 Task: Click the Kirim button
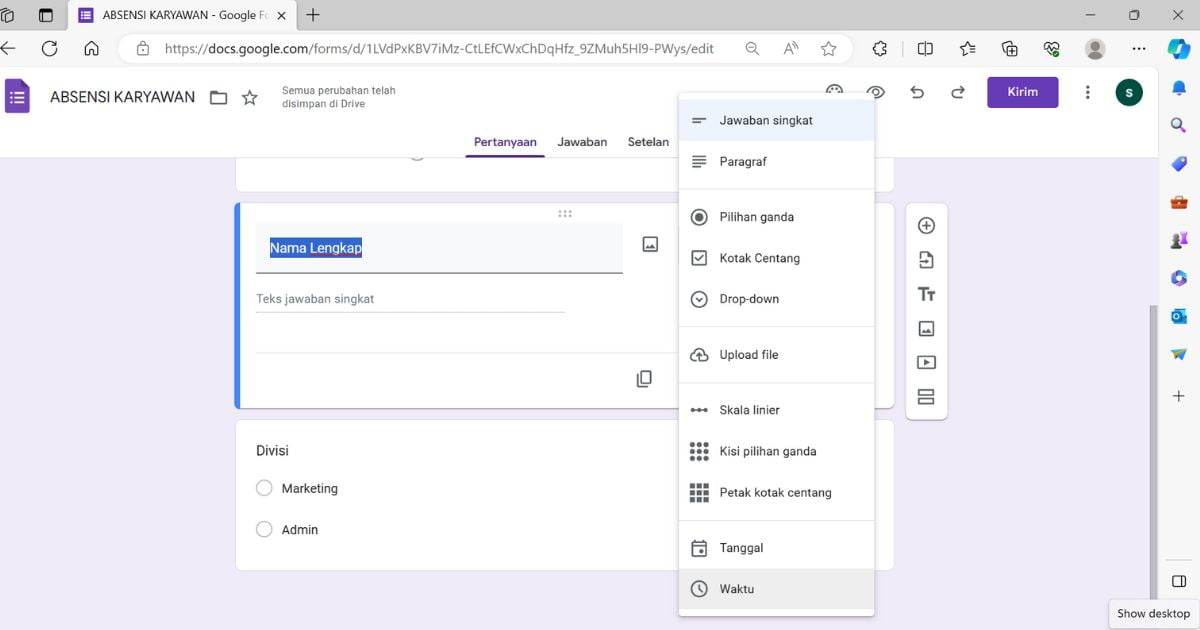(x=1022, y=92)
